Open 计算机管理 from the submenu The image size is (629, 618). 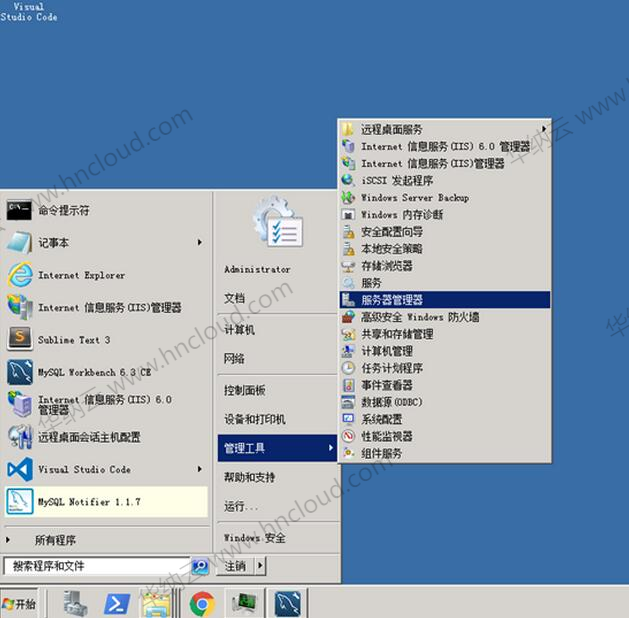click(x=445, y=351)
